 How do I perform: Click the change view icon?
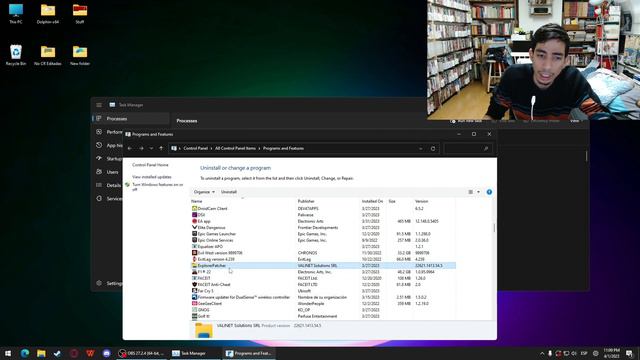click(x=471, y=192)
